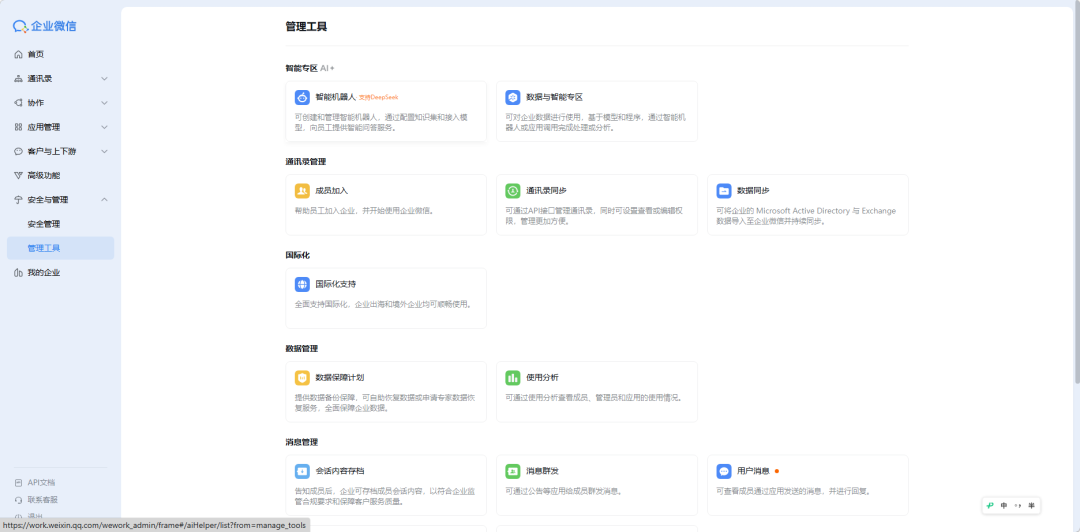Click the Microsoft Active Directory description text
Screen dimensions: 1080x532
point(806,216)
